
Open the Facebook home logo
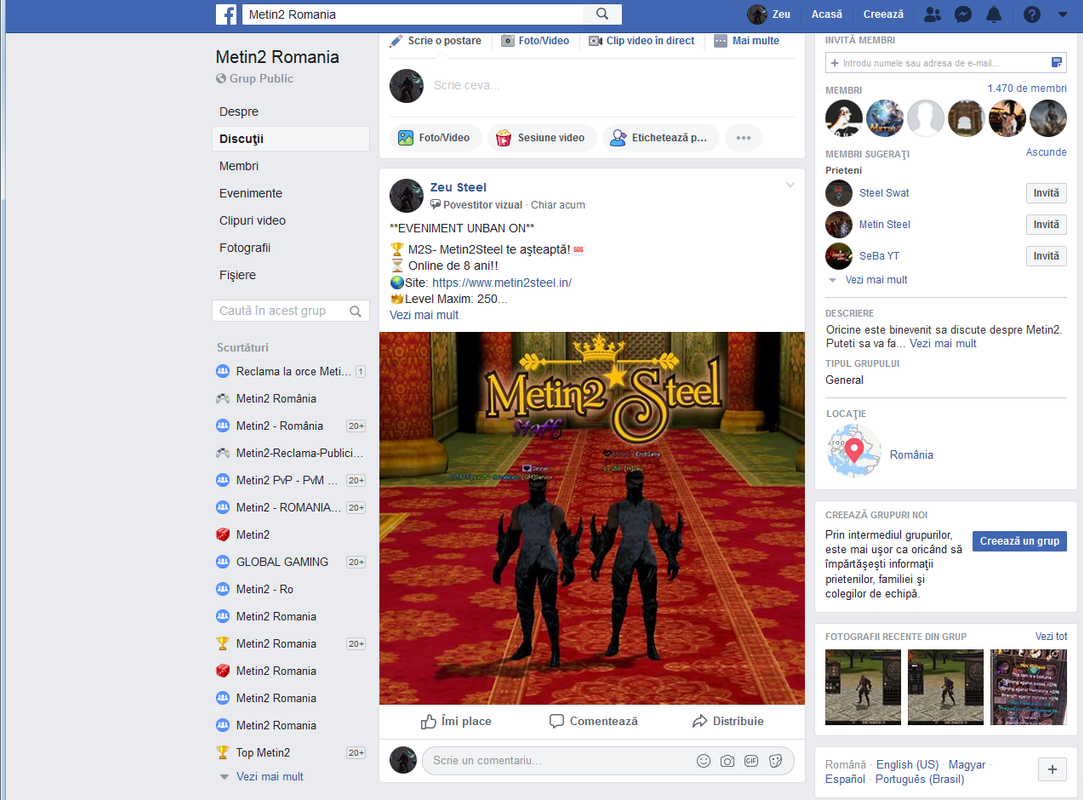(x=226, y=15)
